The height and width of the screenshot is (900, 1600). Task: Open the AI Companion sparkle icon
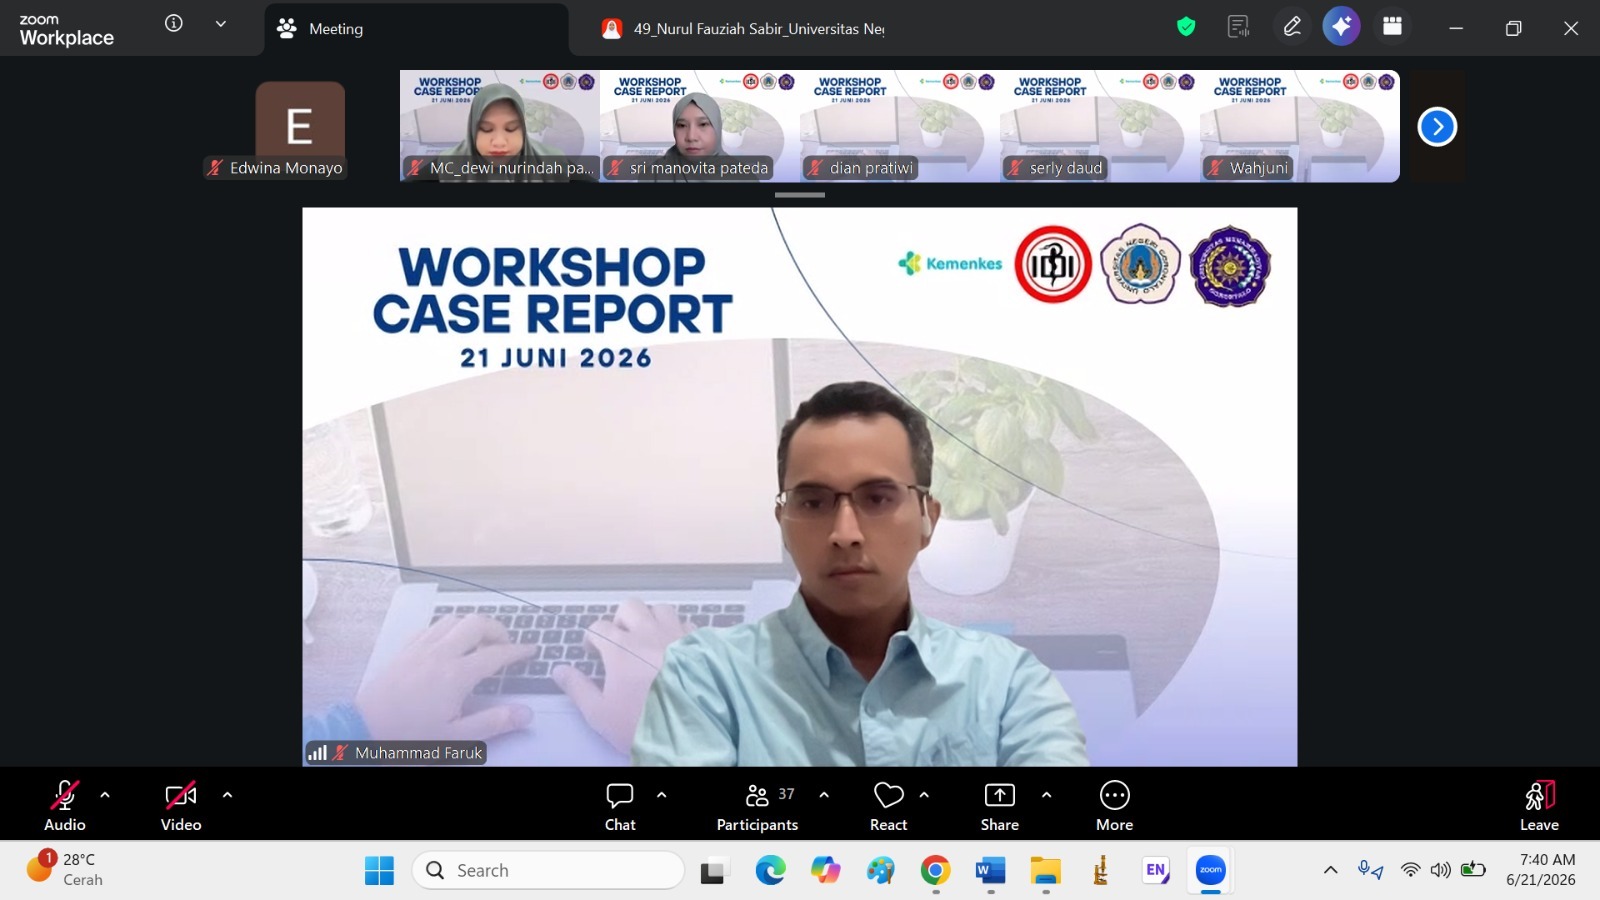coord(1341,27)
